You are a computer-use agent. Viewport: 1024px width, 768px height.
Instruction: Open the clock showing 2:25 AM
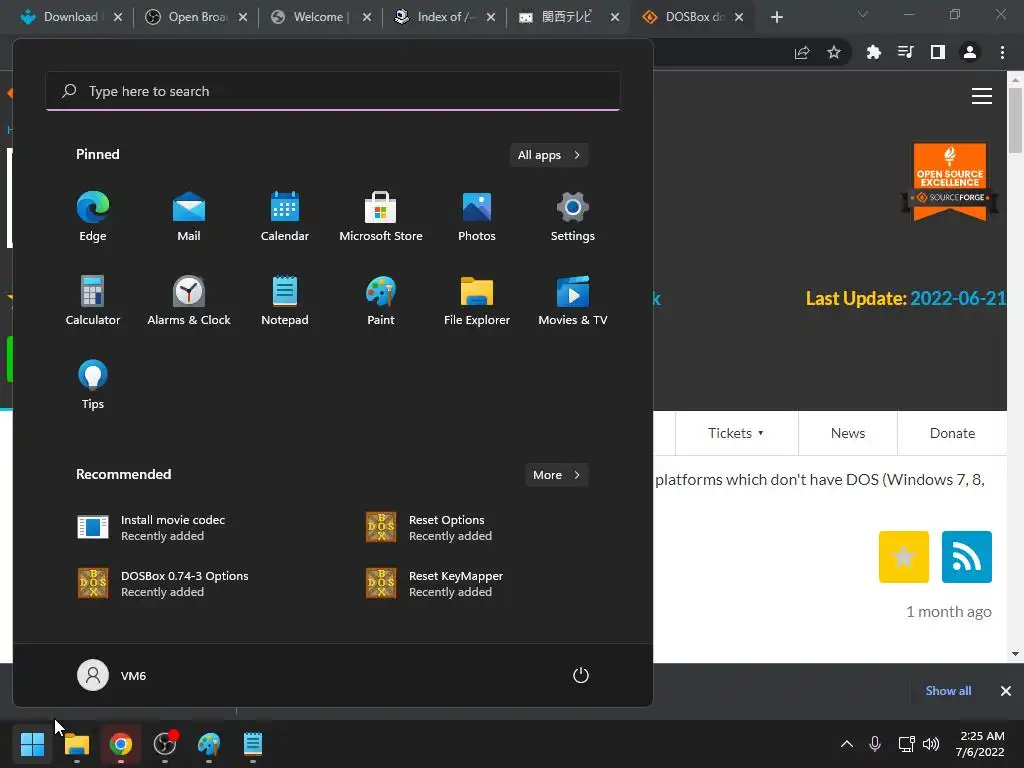coord(981,744)
